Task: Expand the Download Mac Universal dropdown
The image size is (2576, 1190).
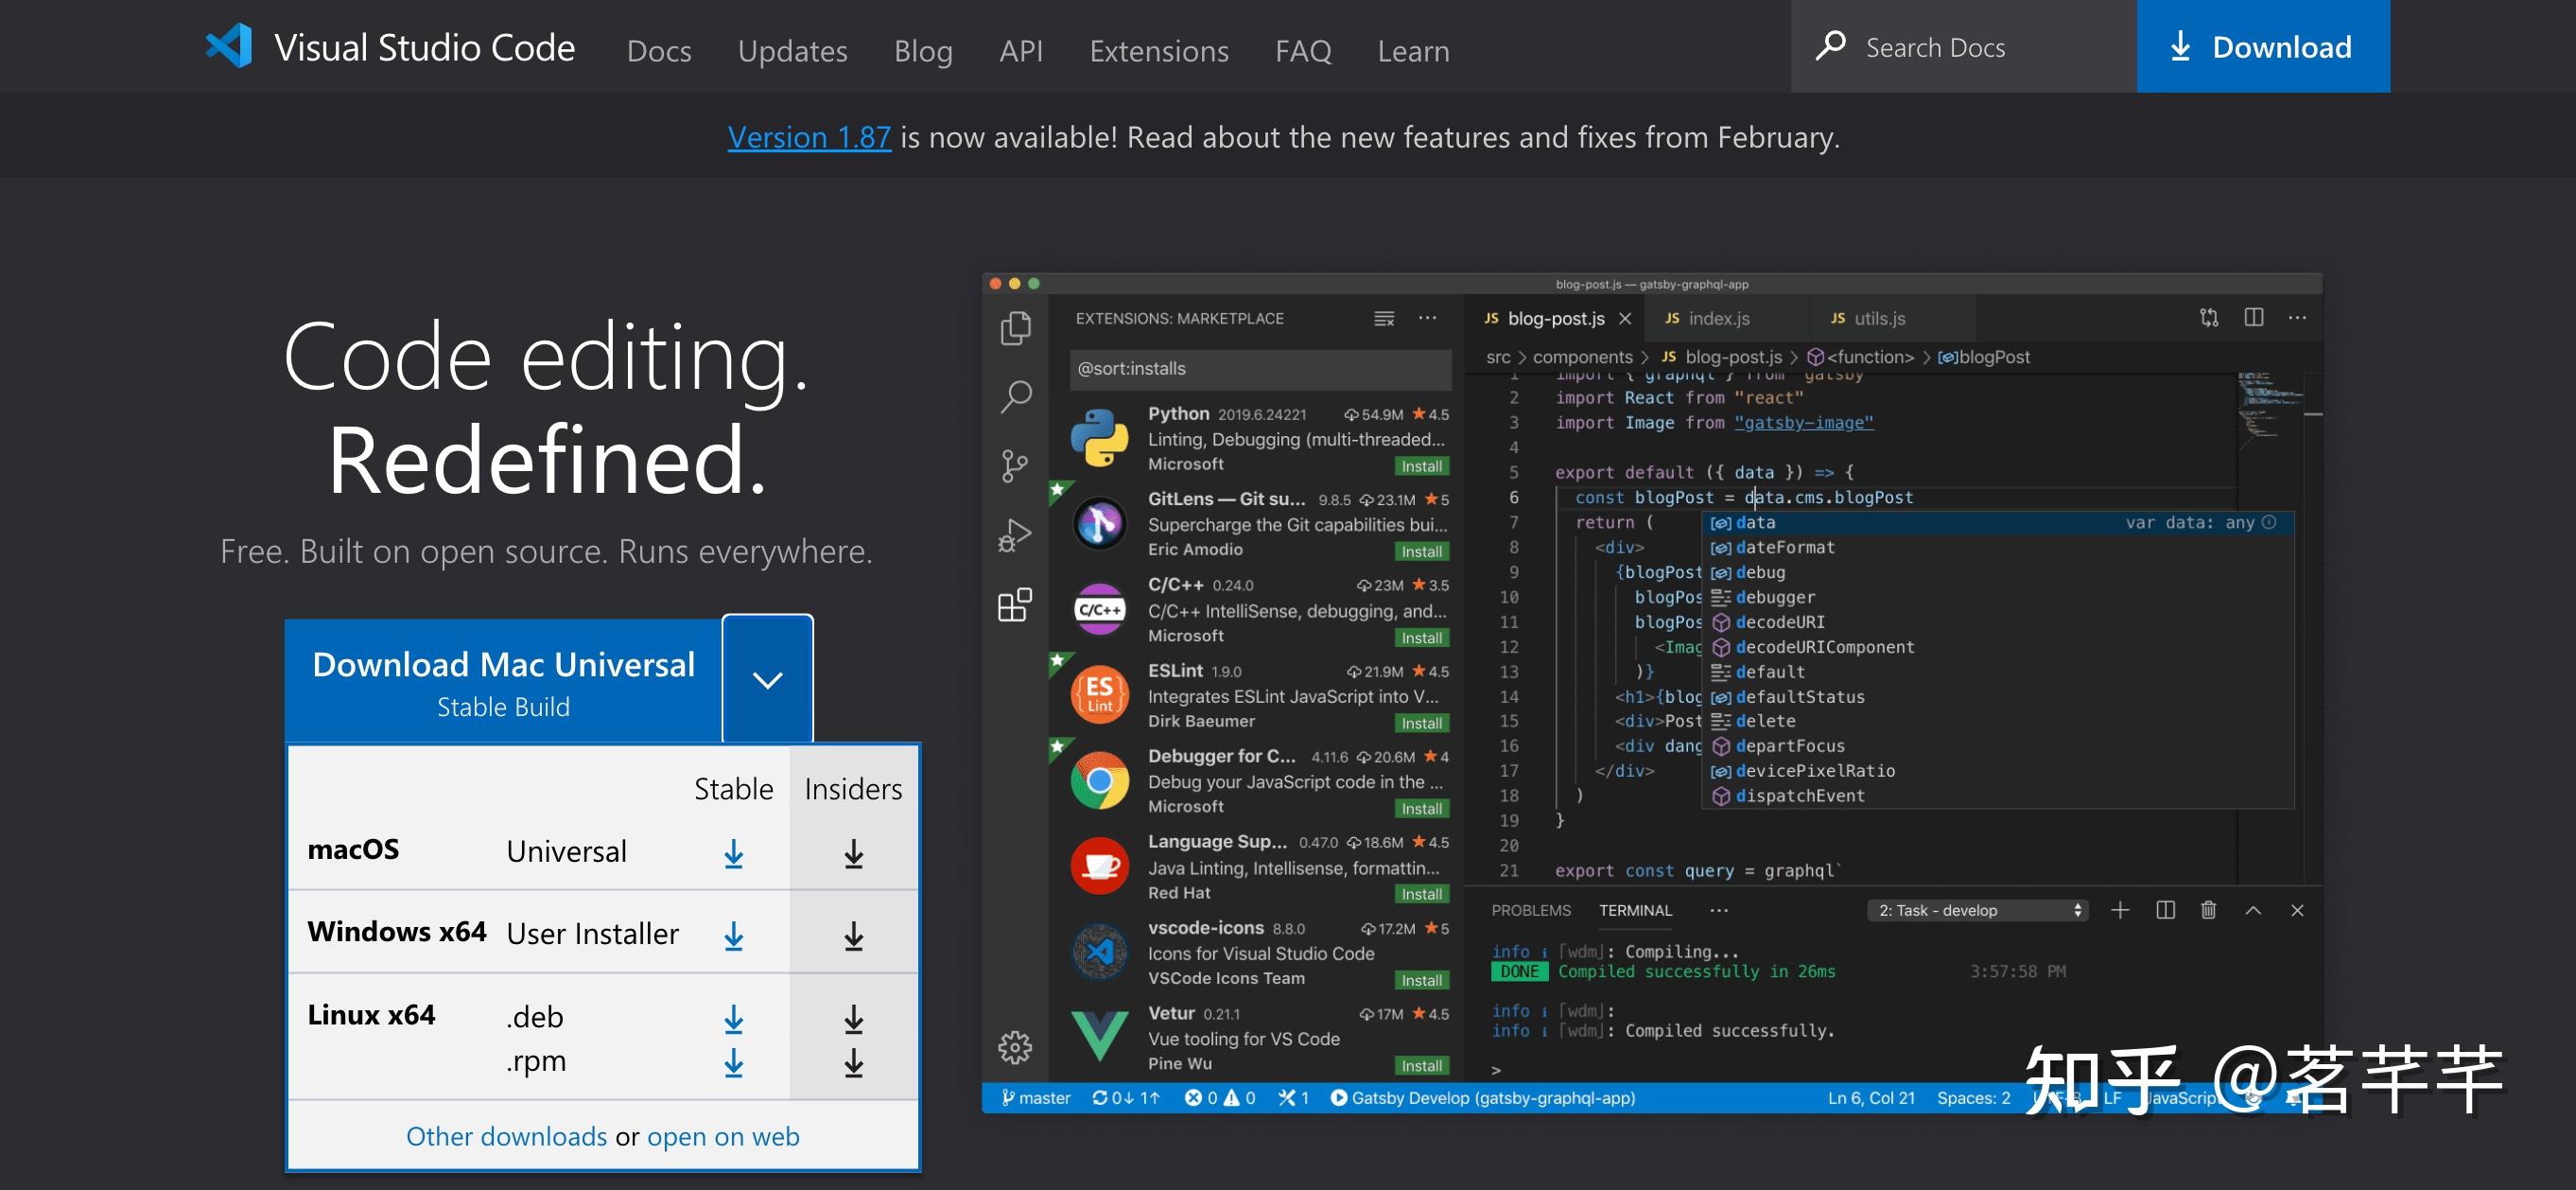Action: (x=767, y=680)
